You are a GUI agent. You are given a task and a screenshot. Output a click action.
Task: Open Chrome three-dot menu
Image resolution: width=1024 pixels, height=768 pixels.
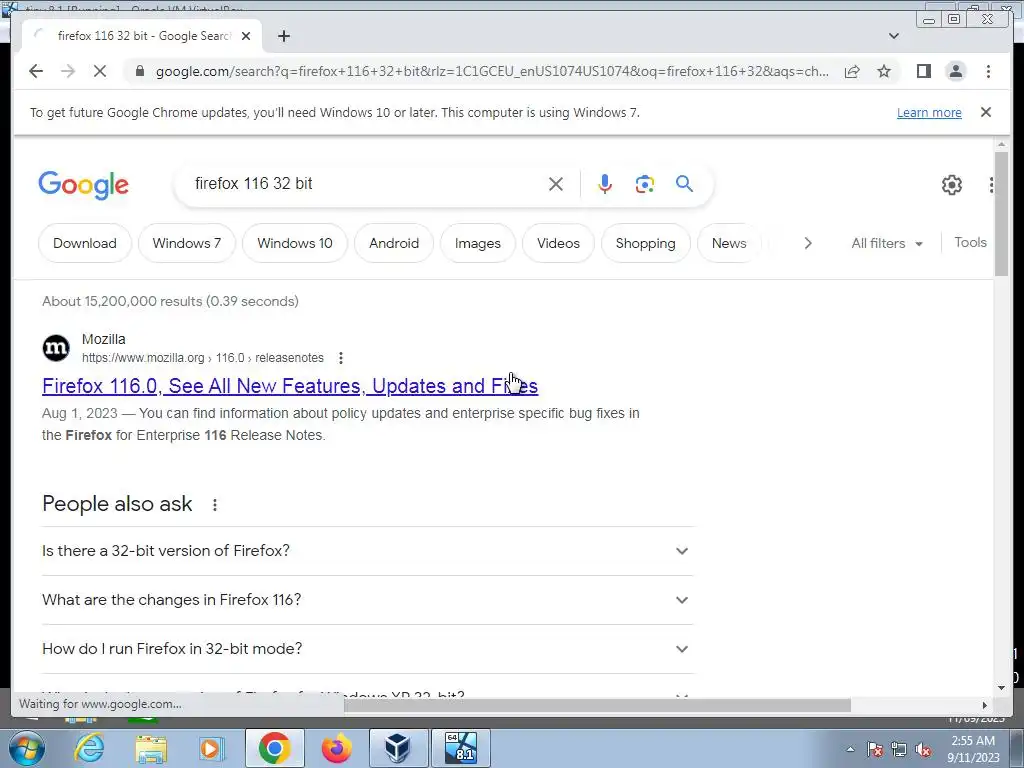click(x=988, y=71)
